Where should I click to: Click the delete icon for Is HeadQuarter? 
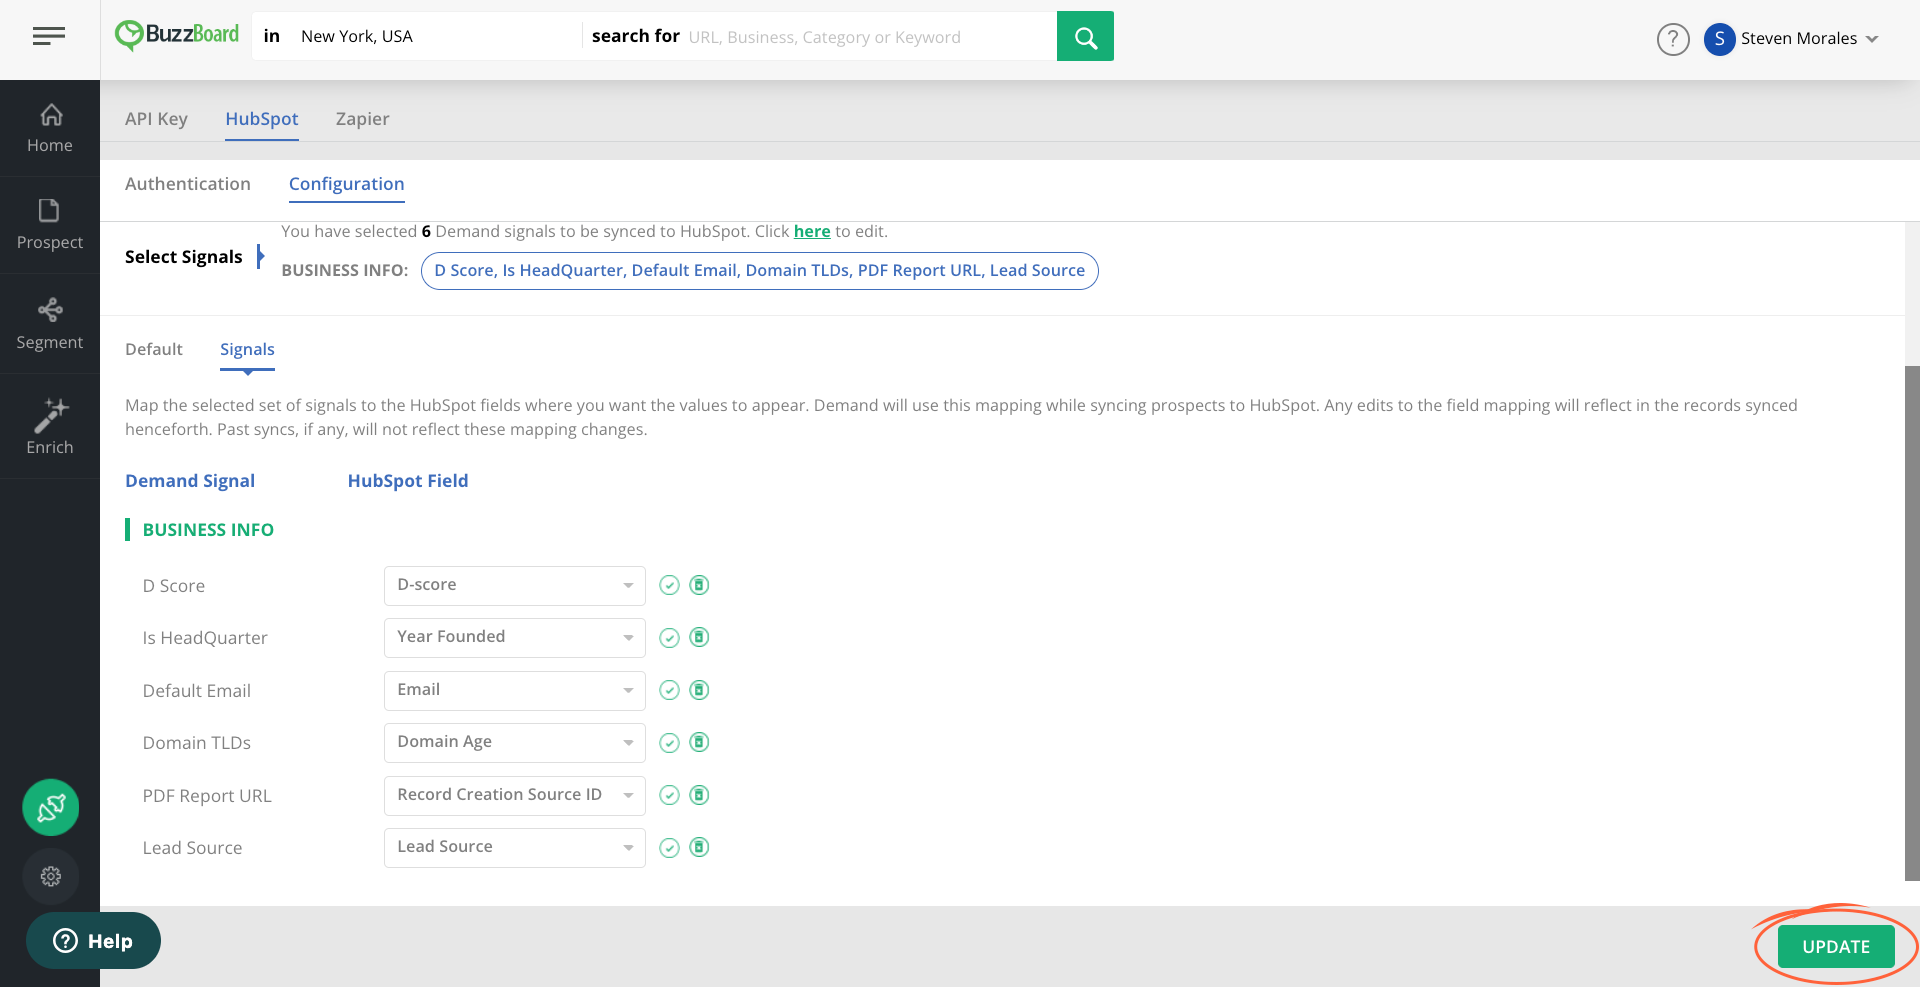click(x=700, y=637)
